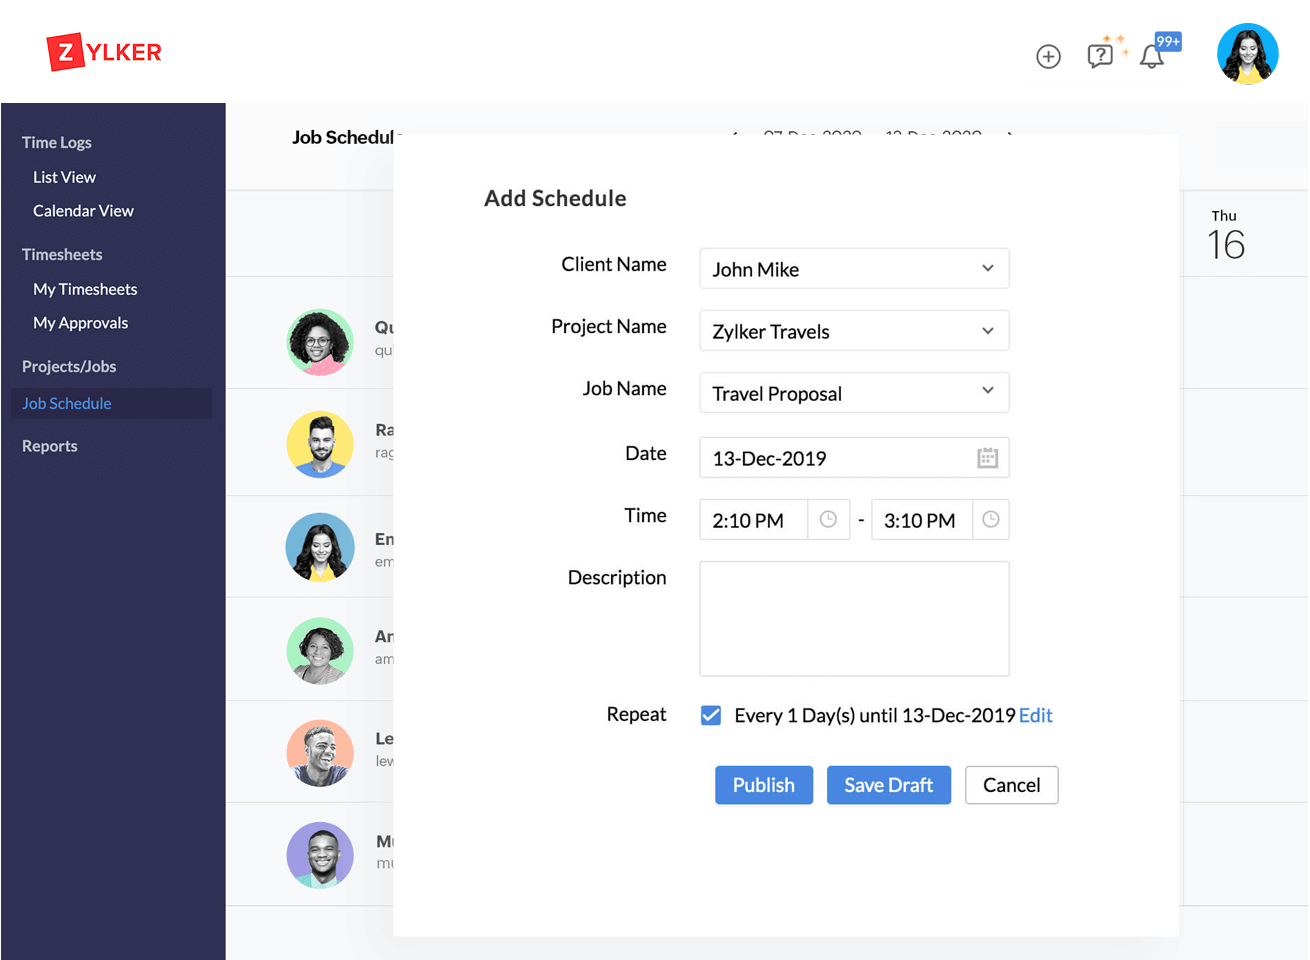The height and width of the screenshot is (960, 1310).
Task: Select Job Schedule in sidebar
Action: (111, 403)
